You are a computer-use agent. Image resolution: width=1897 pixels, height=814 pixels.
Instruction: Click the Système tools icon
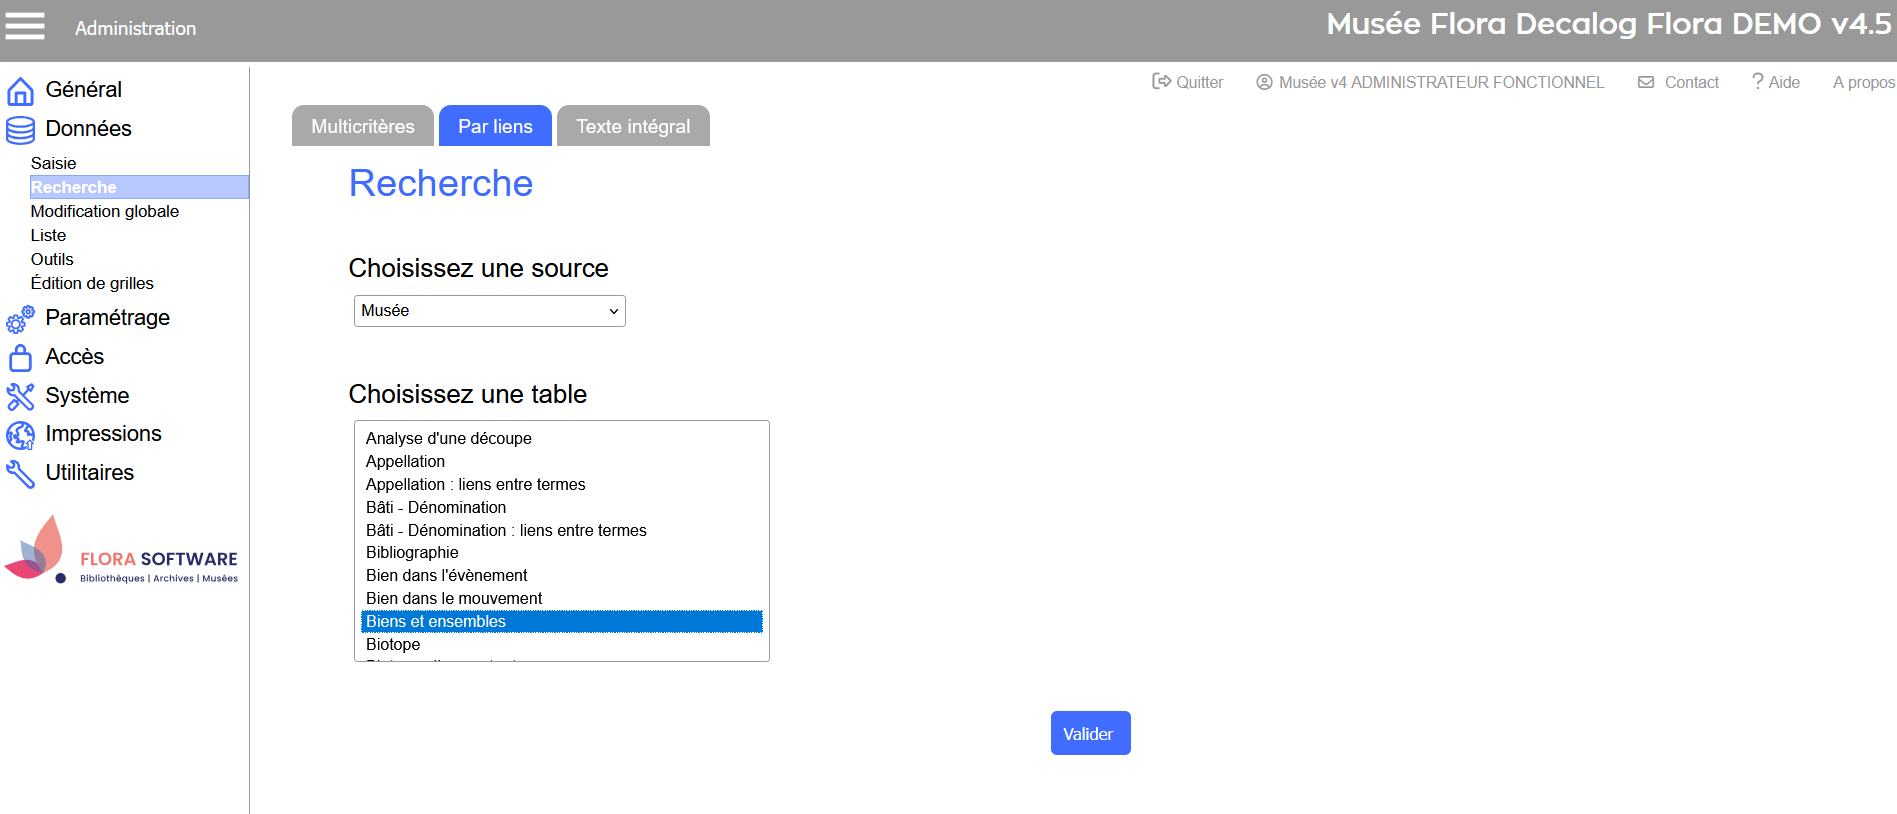(x=20, y=396)
